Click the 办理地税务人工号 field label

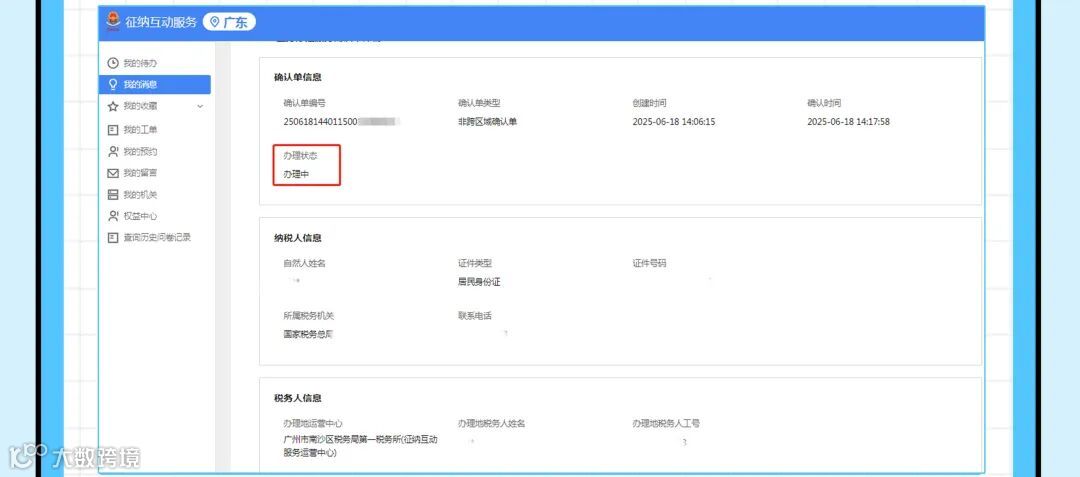tap(666, 423)
